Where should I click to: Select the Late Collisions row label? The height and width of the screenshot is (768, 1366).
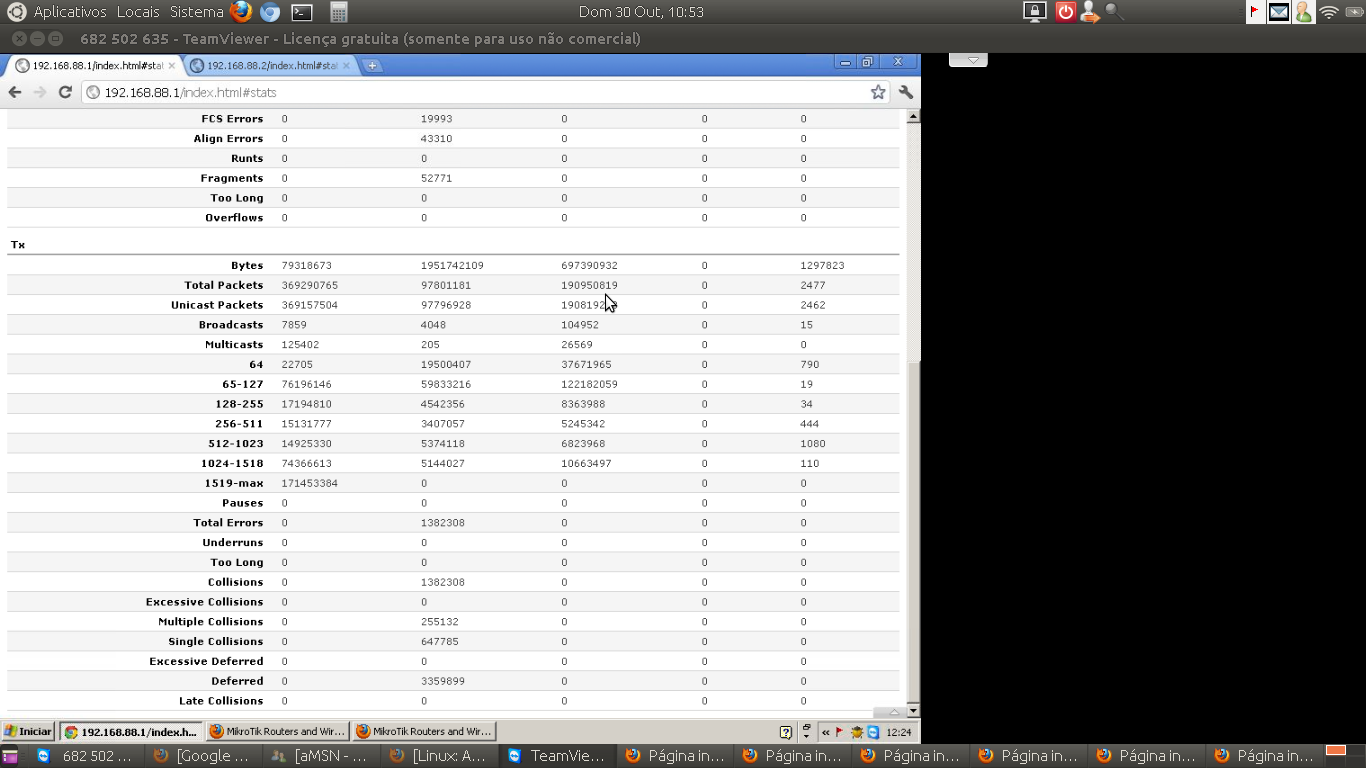(221, 701)
